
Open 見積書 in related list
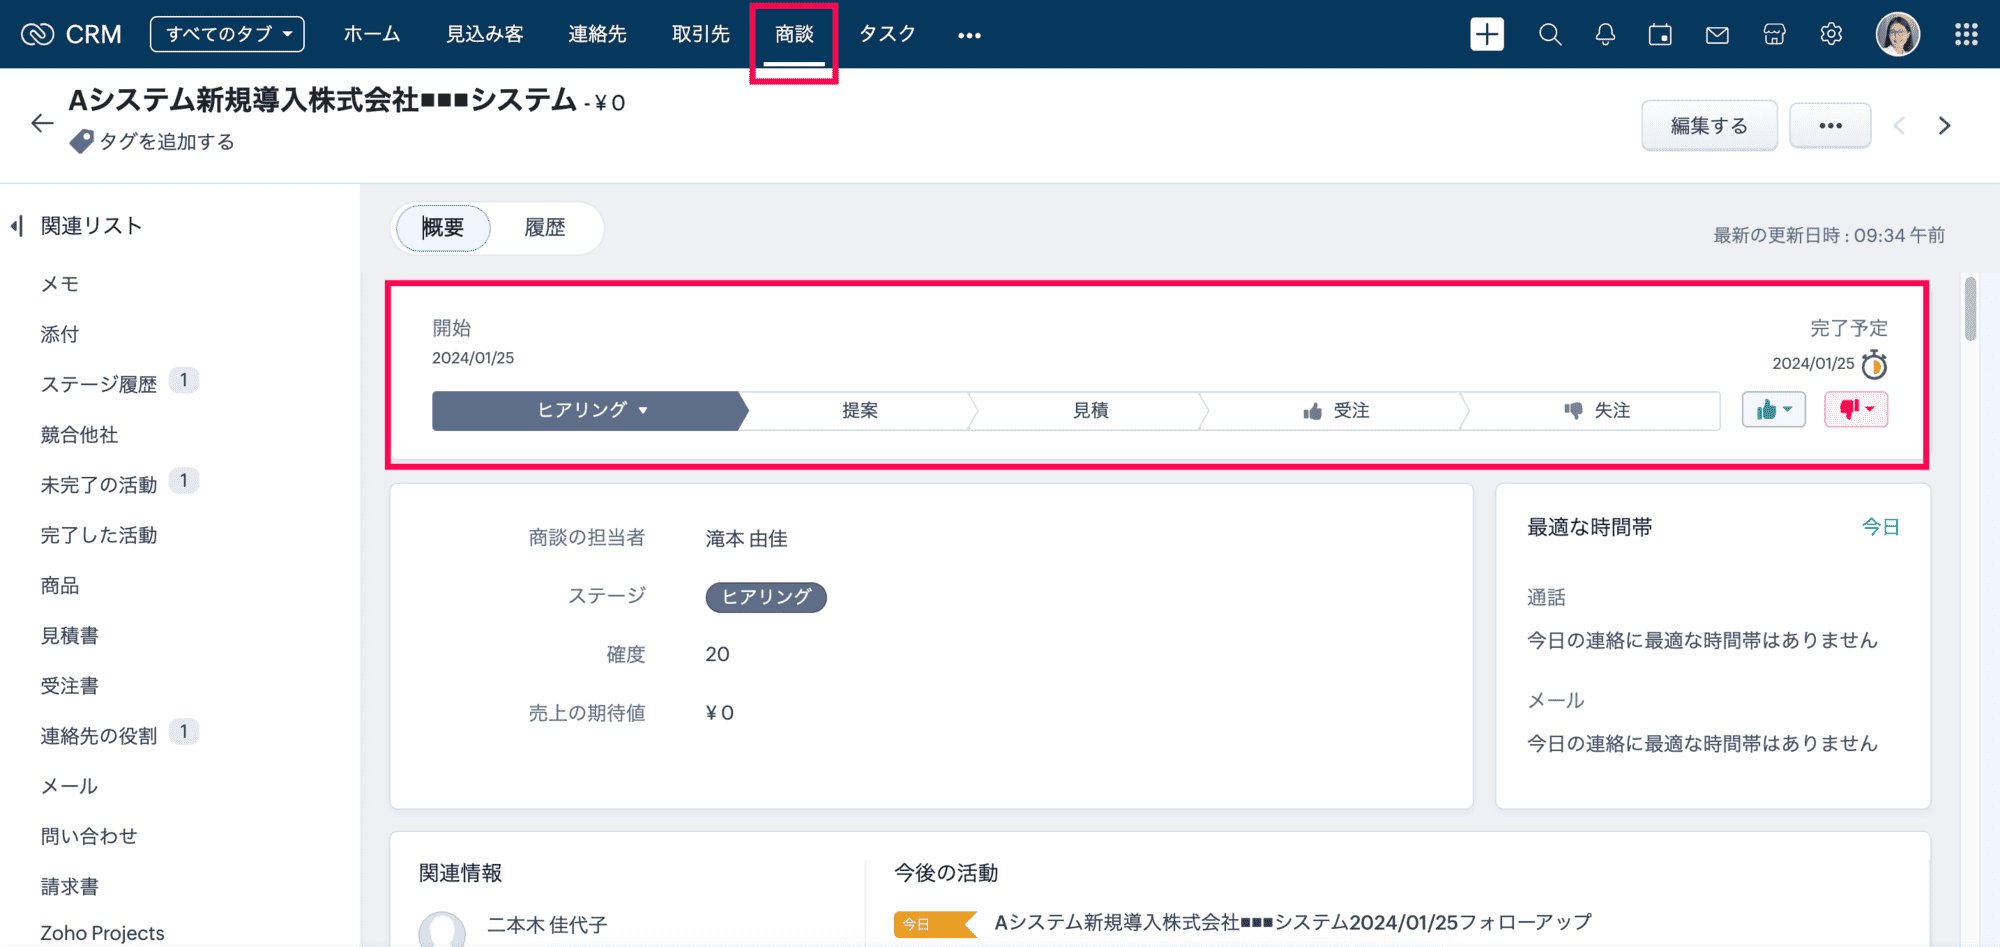click(x=70, y=635)
